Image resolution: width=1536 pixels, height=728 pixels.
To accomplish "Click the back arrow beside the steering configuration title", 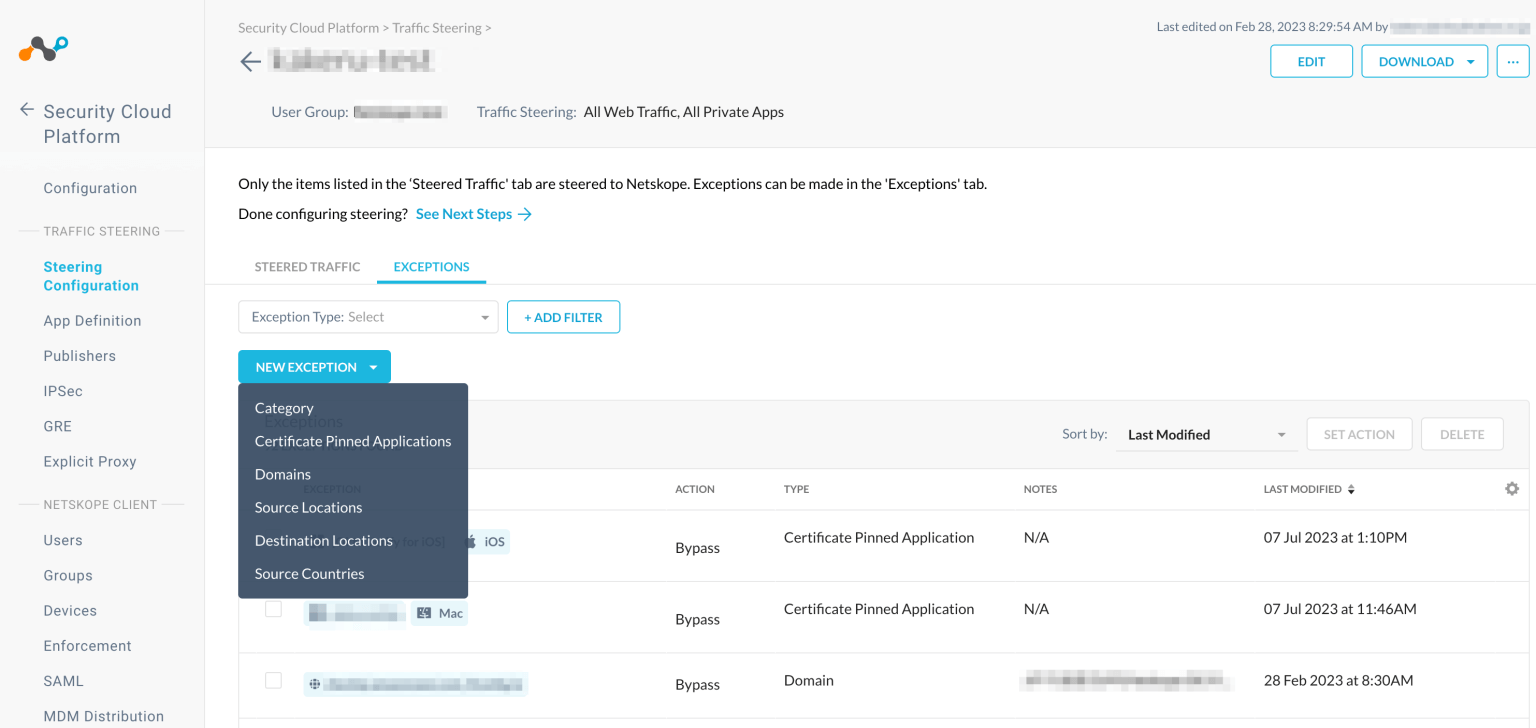I will tap(250, 61).
